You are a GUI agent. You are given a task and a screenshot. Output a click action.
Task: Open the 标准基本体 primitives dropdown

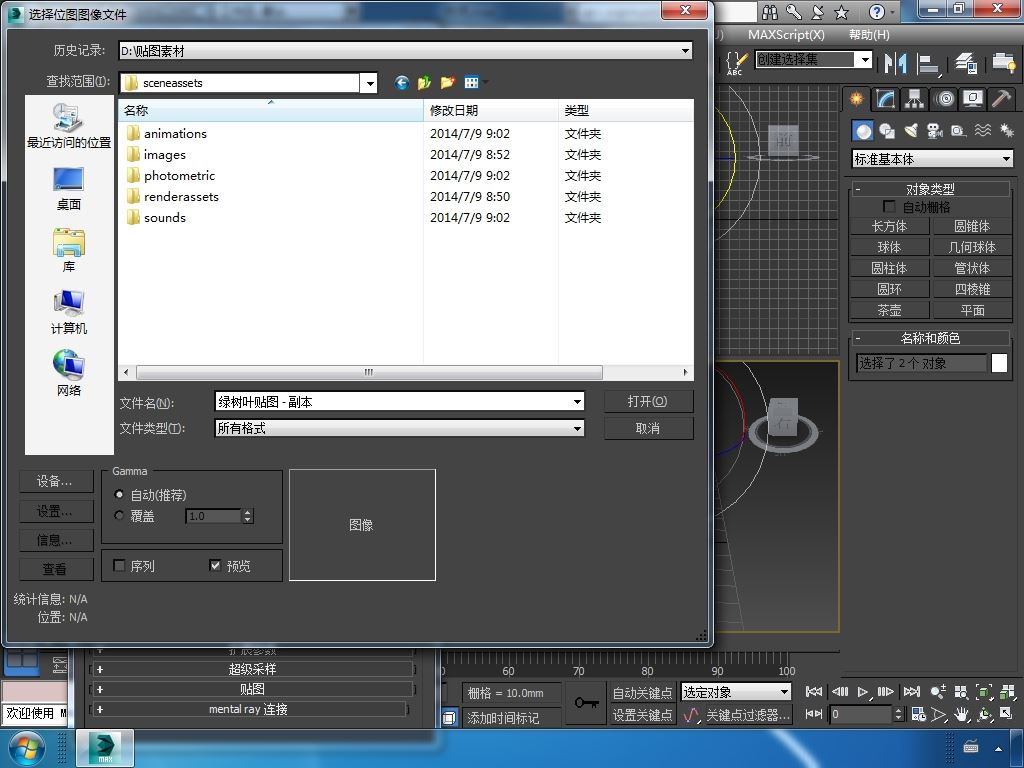tap(933, 159)
